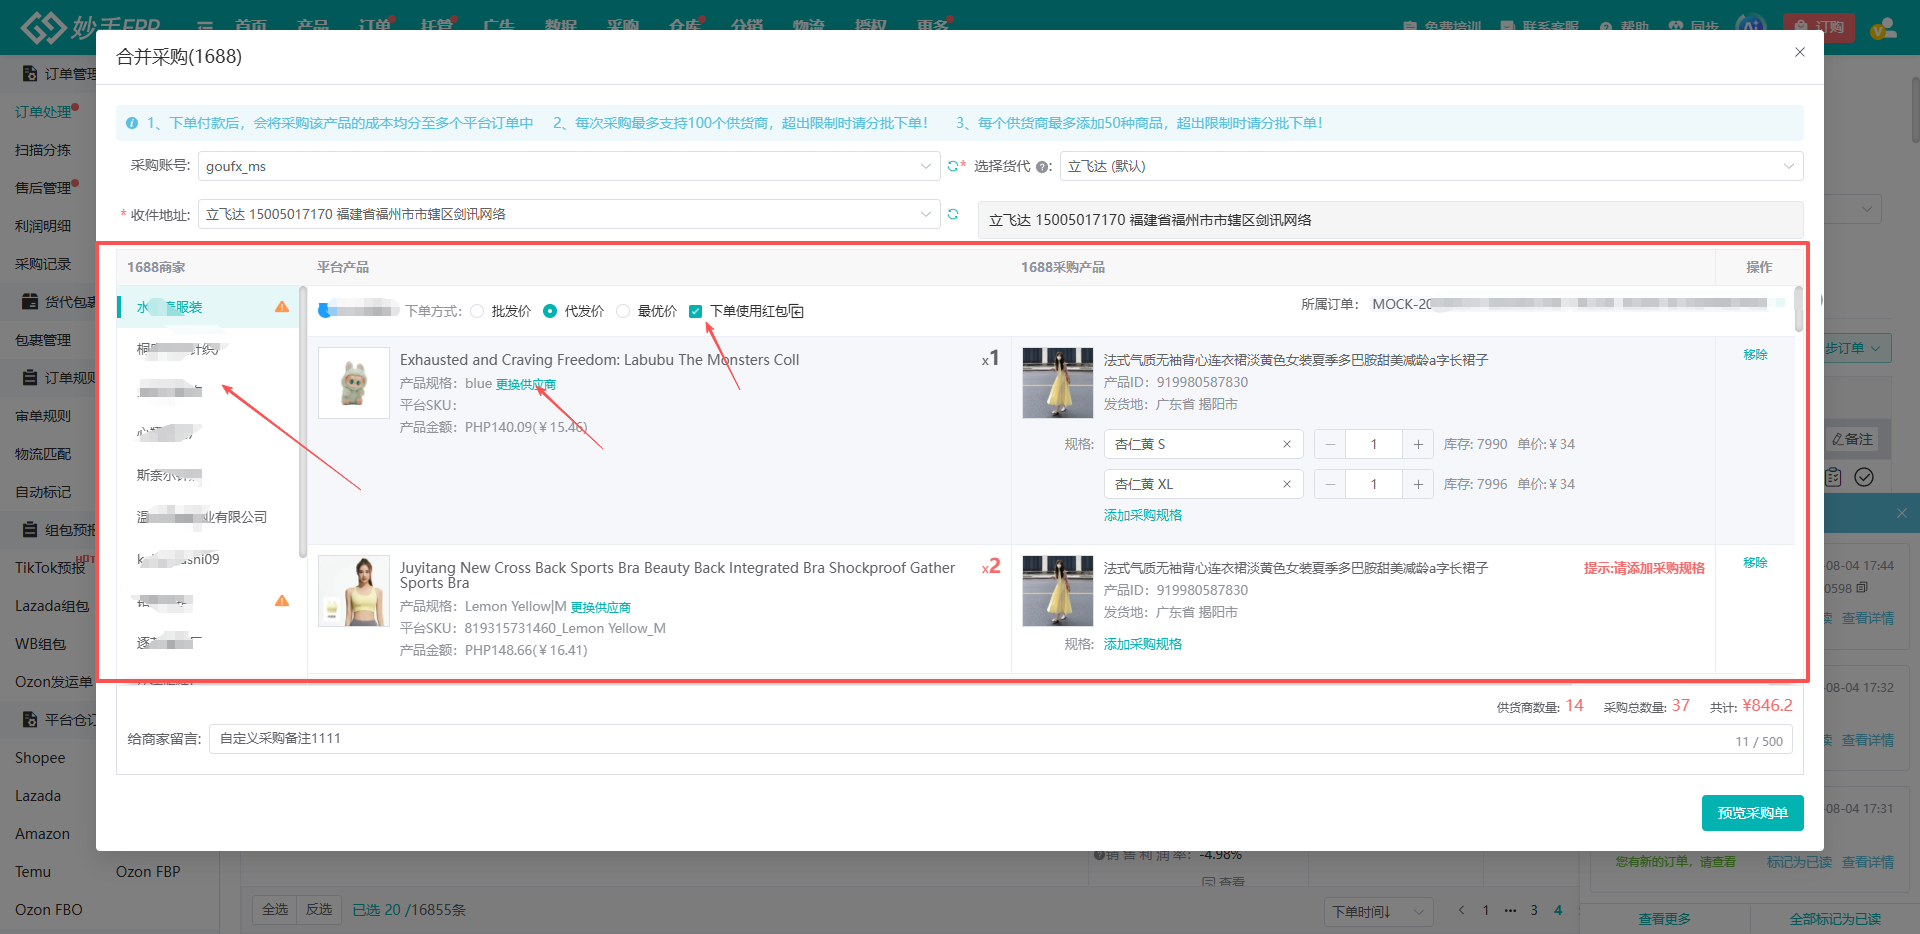Open the 杏仁黄 XL specification dropdown
The width and height of the screenshot is (1920, 934).
[x=1203, y=484]
